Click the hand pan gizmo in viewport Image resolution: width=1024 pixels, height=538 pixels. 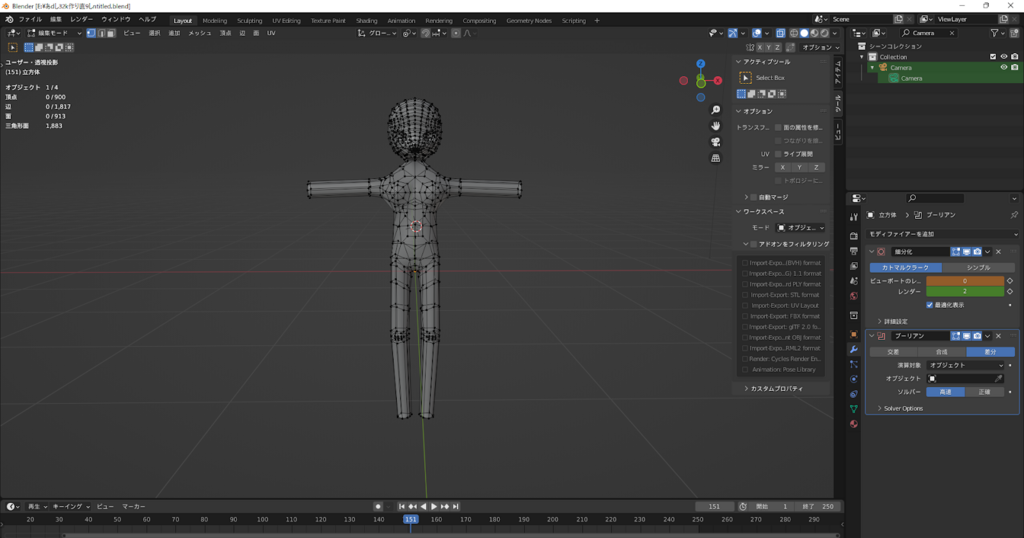tap(716, 126)
